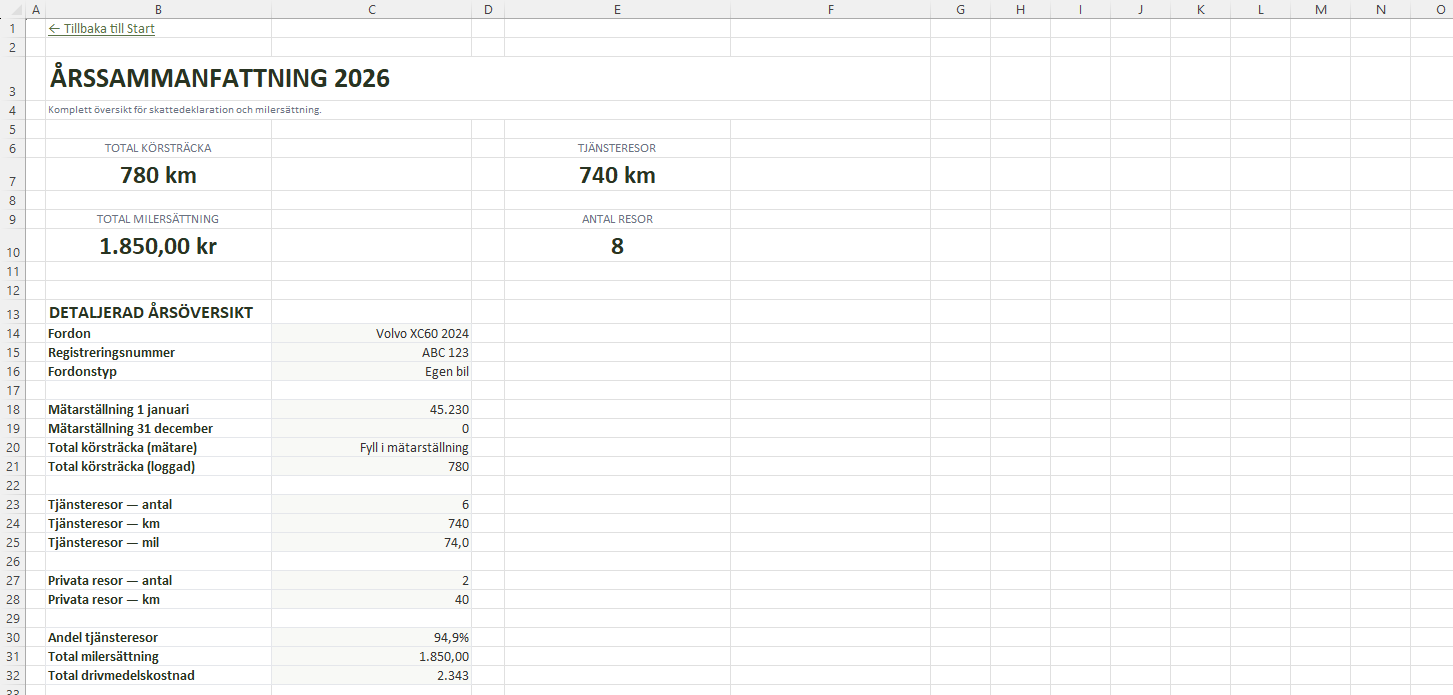This screenshot has height=695, width=1453.
Task: Follow the "Tillbaka till Start" link
Action: point(101,29)
